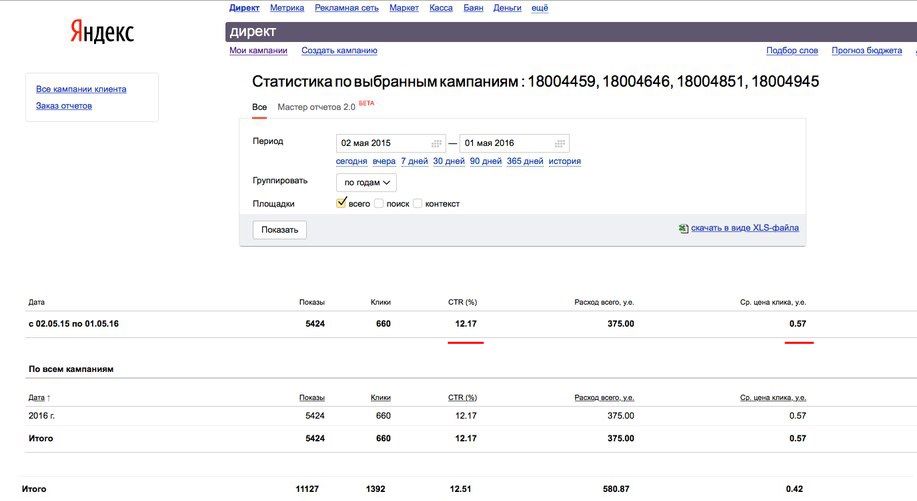Click 'Создать кампанию' link
Image resolution: width=917 pixels, height=501 pixels.
pyautogui.click(x=339, y=50)
